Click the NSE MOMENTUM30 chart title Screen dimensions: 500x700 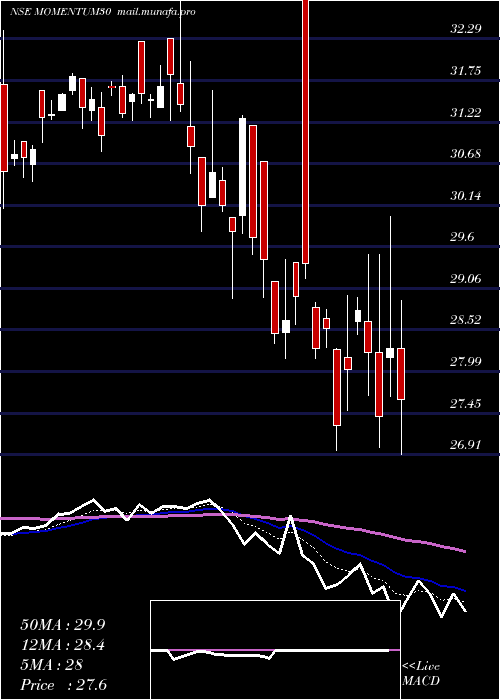pos(61,12)
